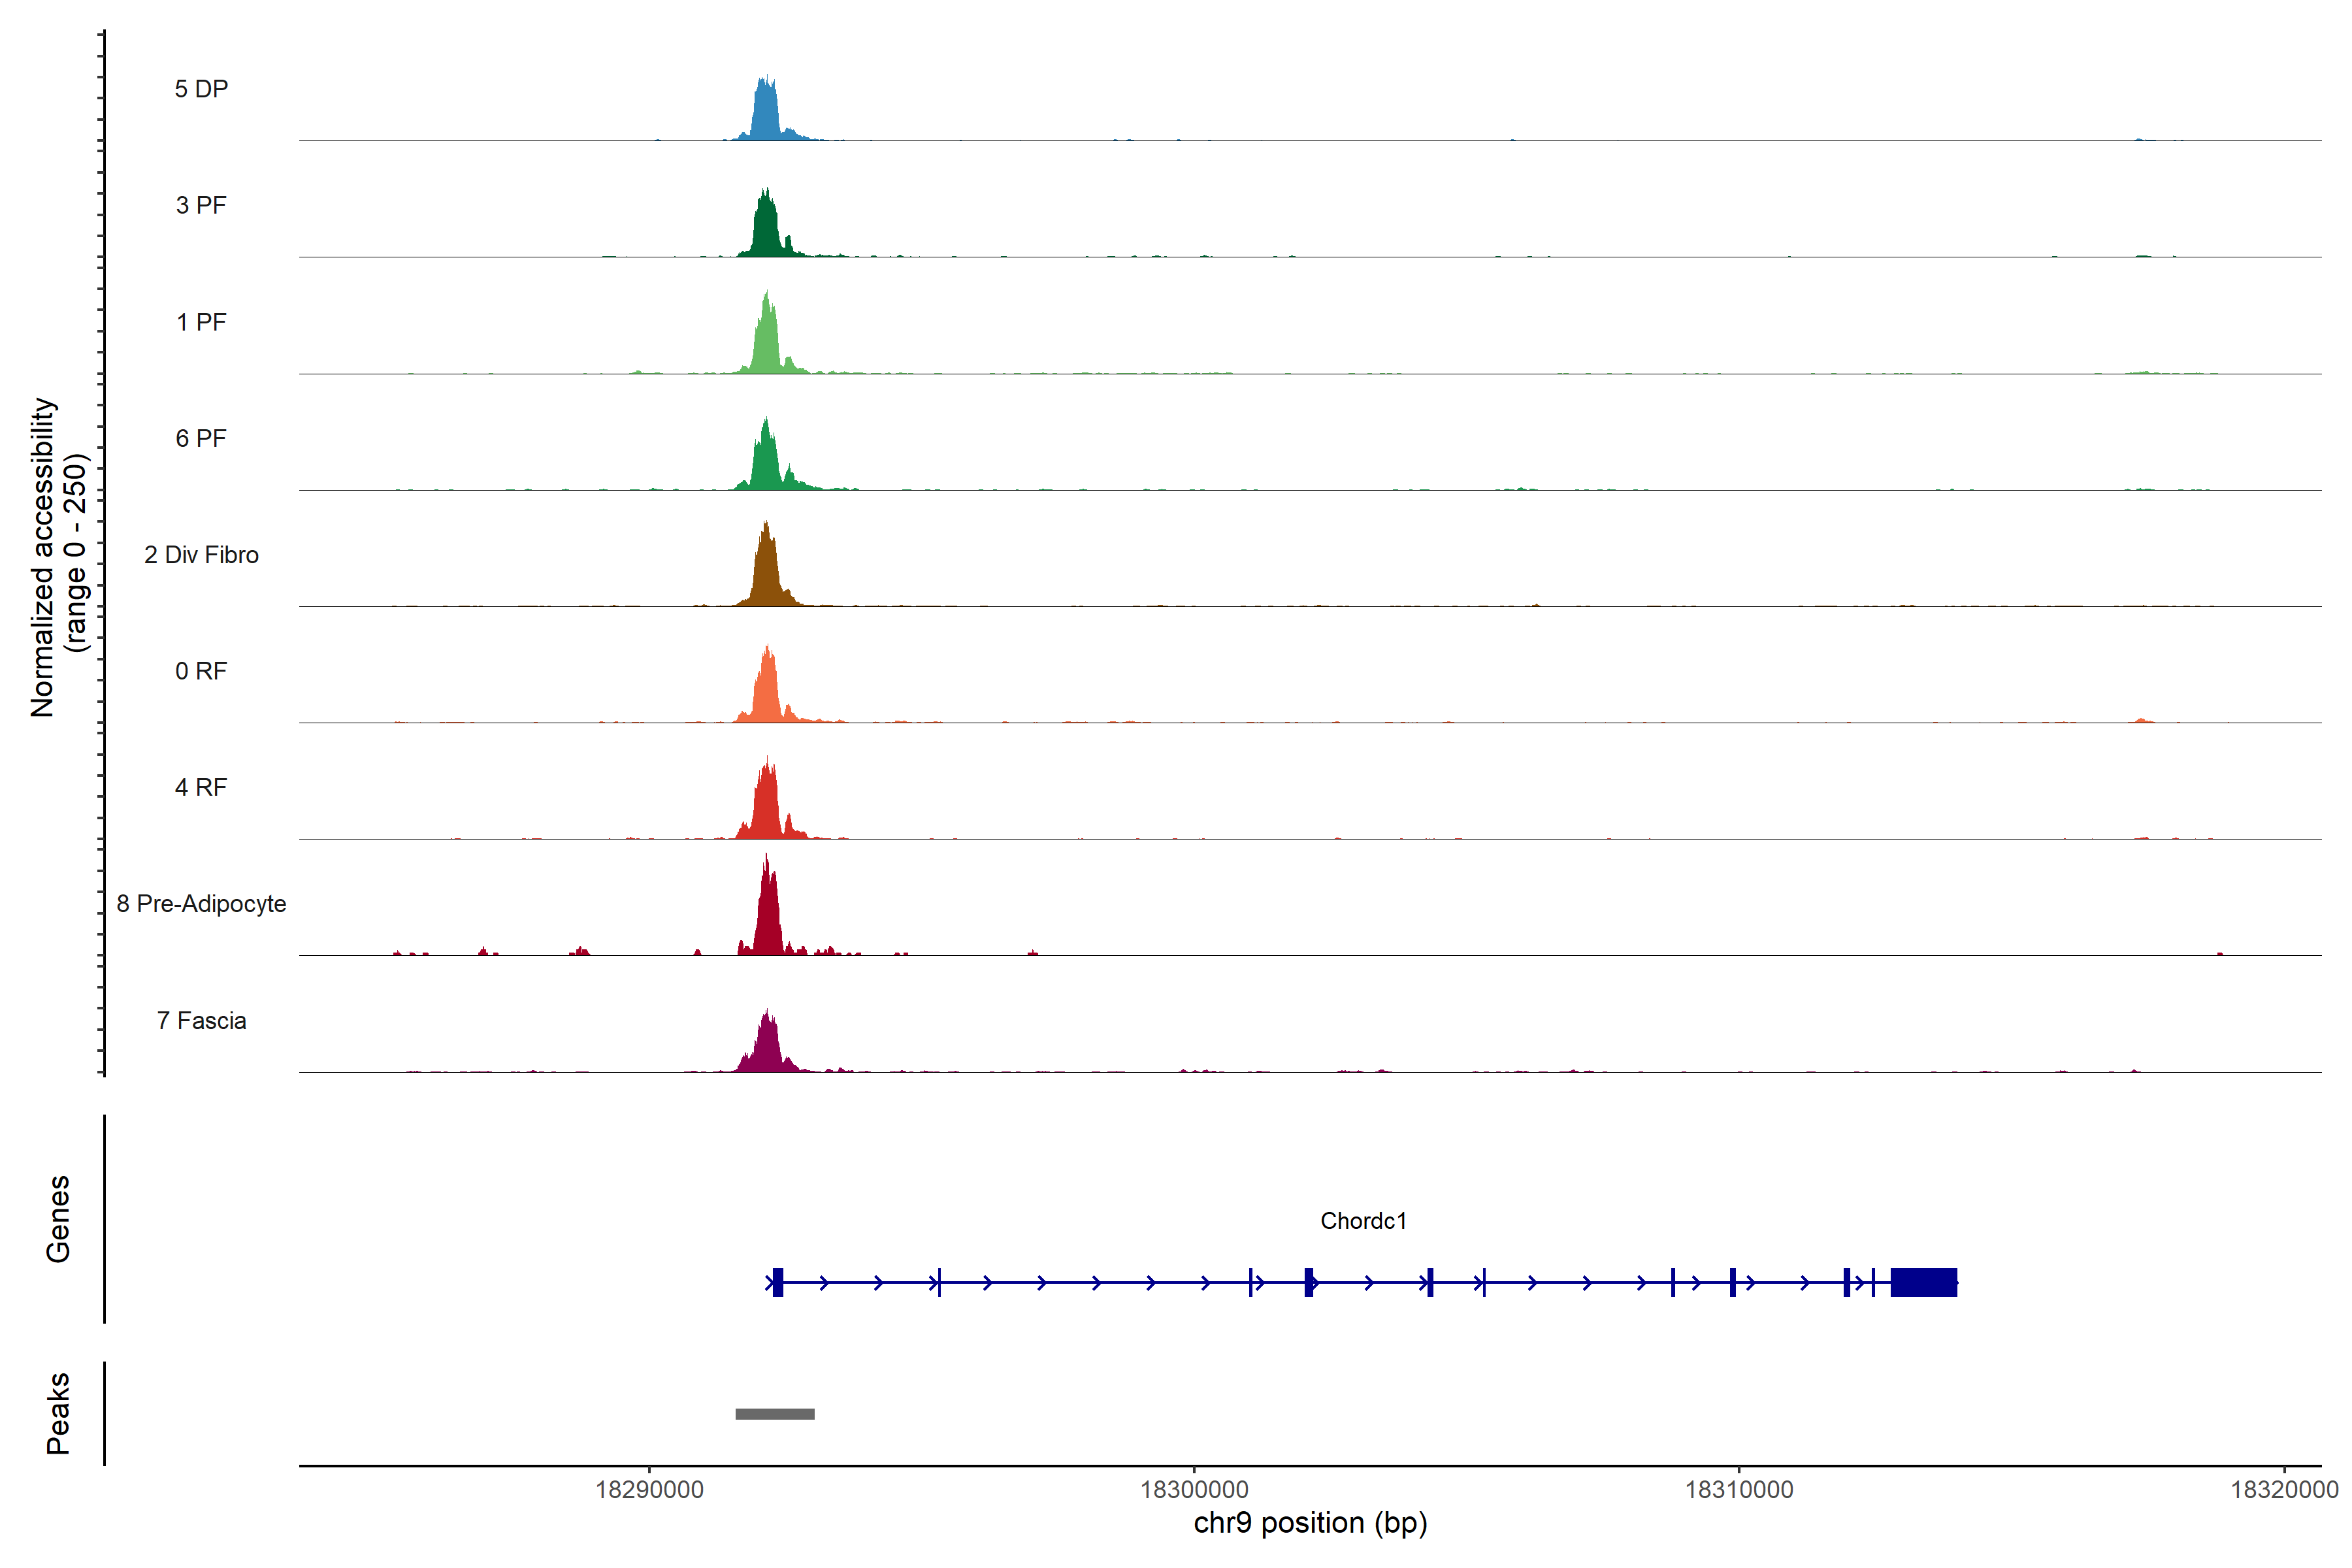Click the large last exon of Chordc1

point(1923,1282)
